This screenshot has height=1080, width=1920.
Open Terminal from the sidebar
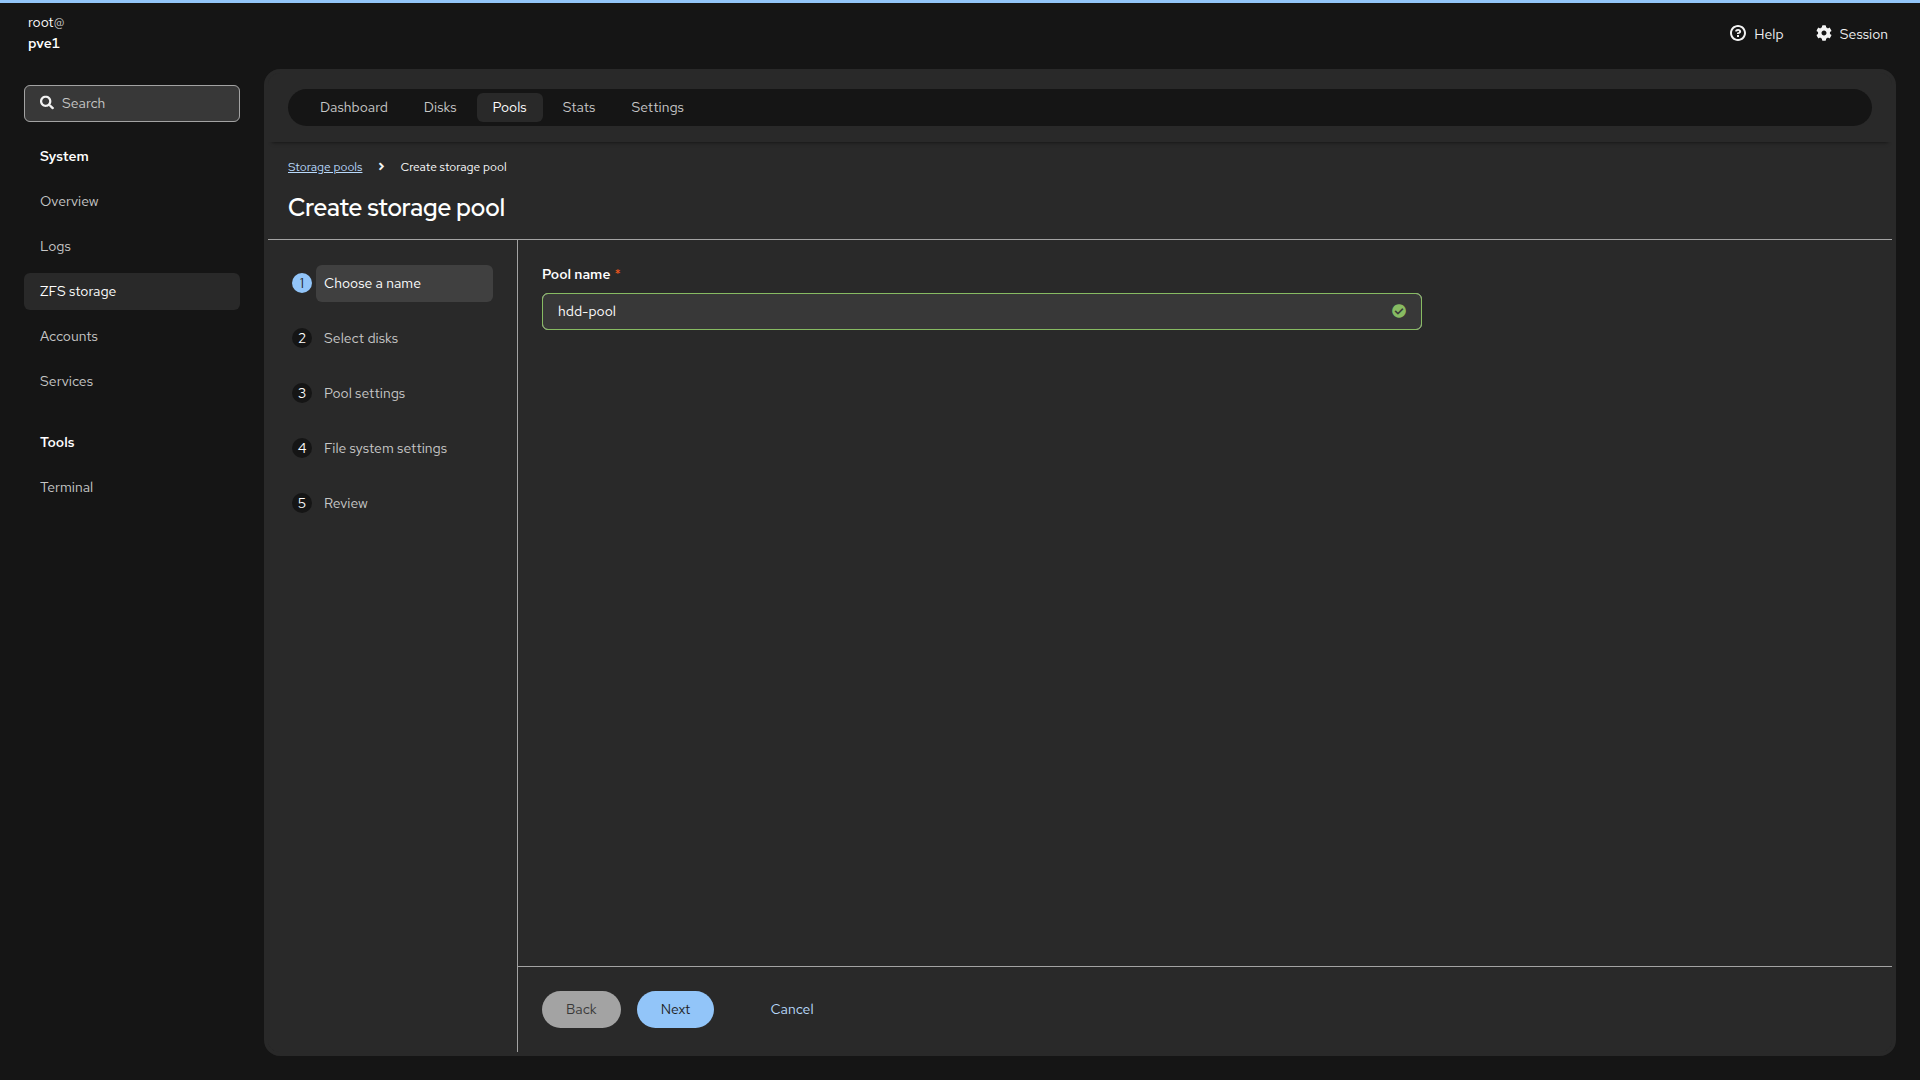click(x=66, y=488)
